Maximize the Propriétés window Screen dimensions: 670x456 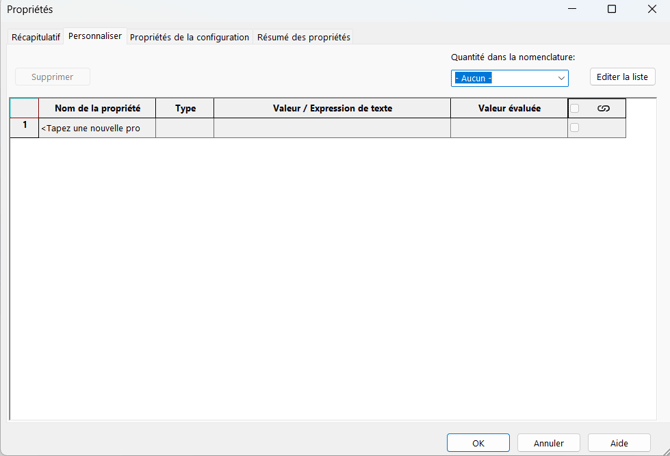point(612,9)
